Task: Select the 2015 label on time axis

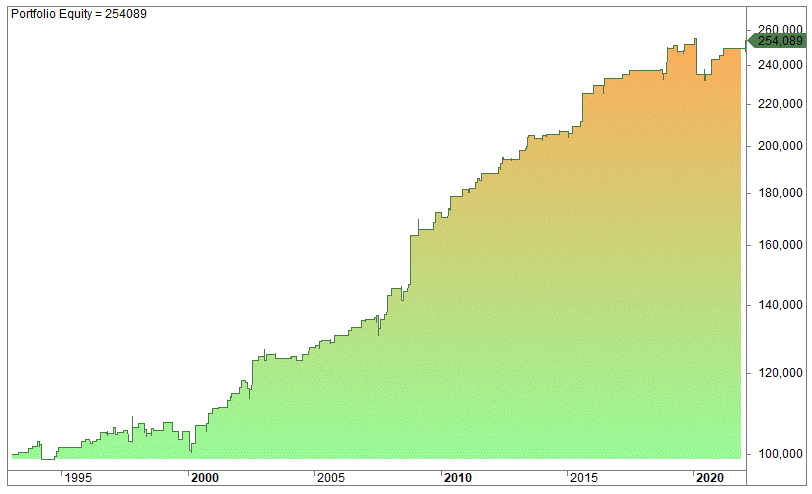Action: (x=585, y=478)
